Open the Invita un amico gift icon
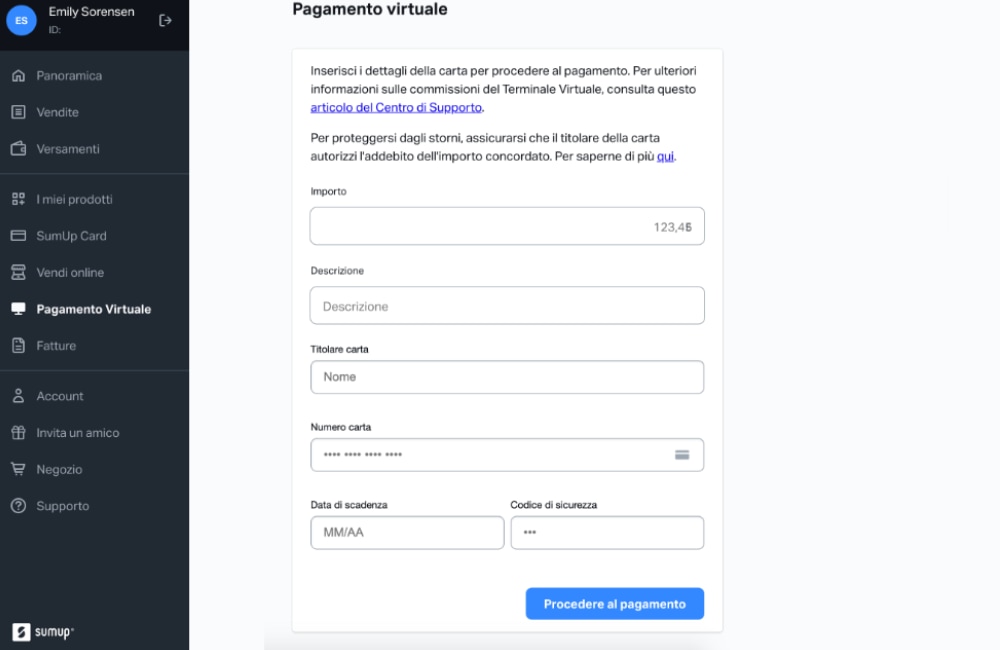This screenshot has width=1000, height=650. pyautogui.click(x=18, y=432)
